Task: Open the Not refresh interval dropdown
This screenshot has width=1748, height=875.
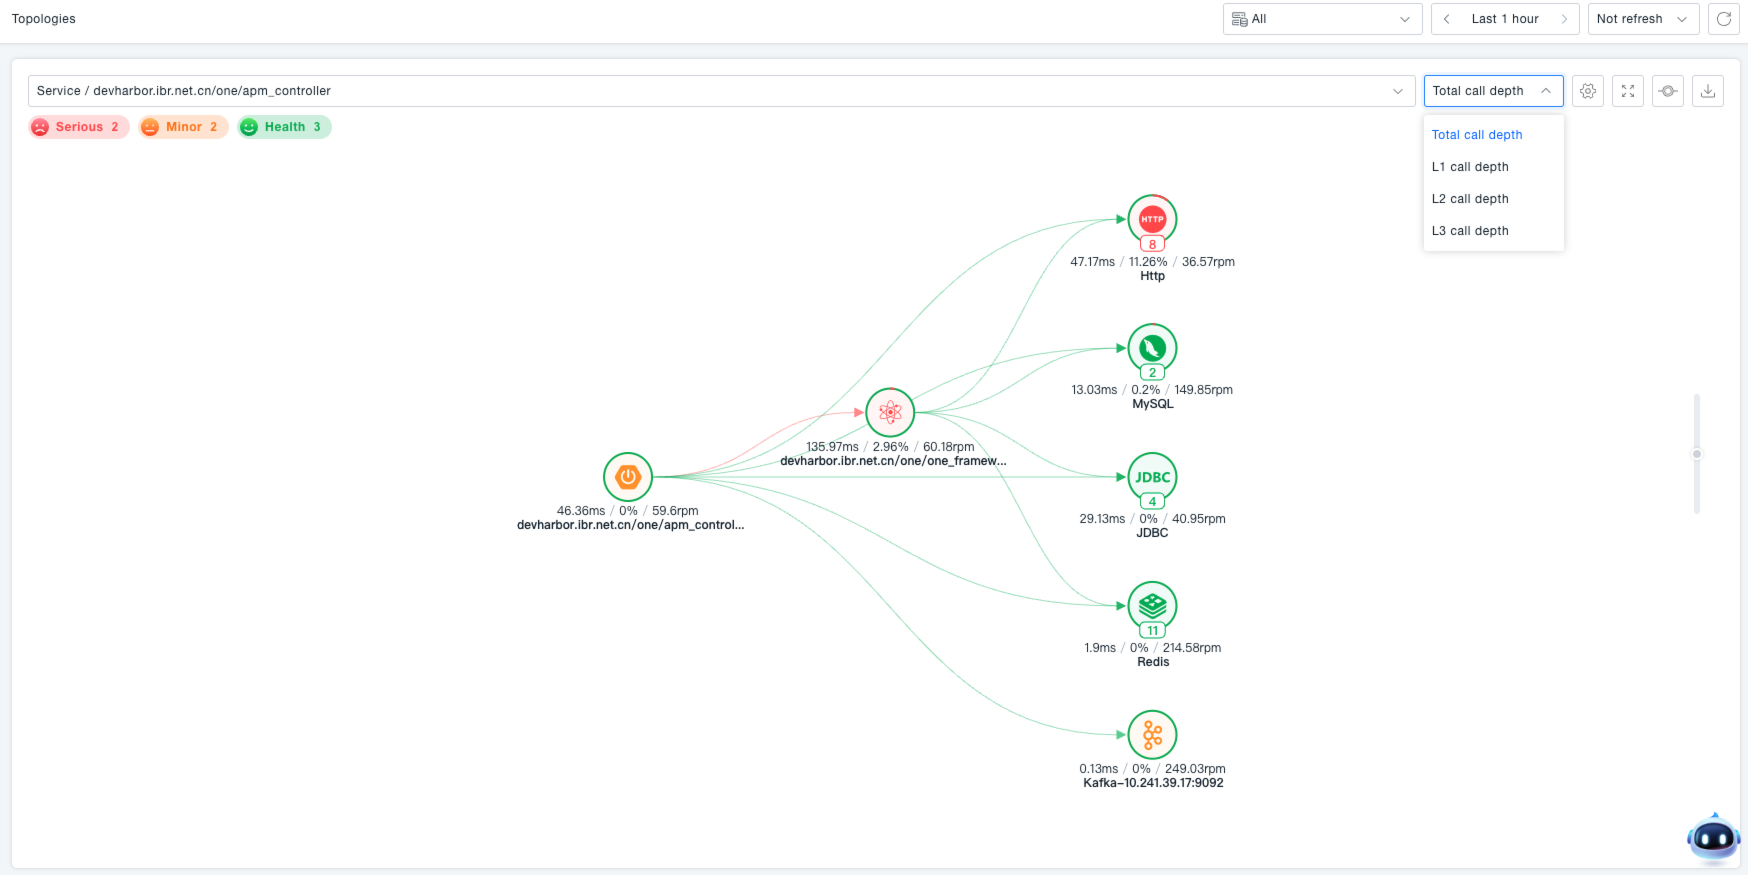Action: click(x=1642, y=19)
